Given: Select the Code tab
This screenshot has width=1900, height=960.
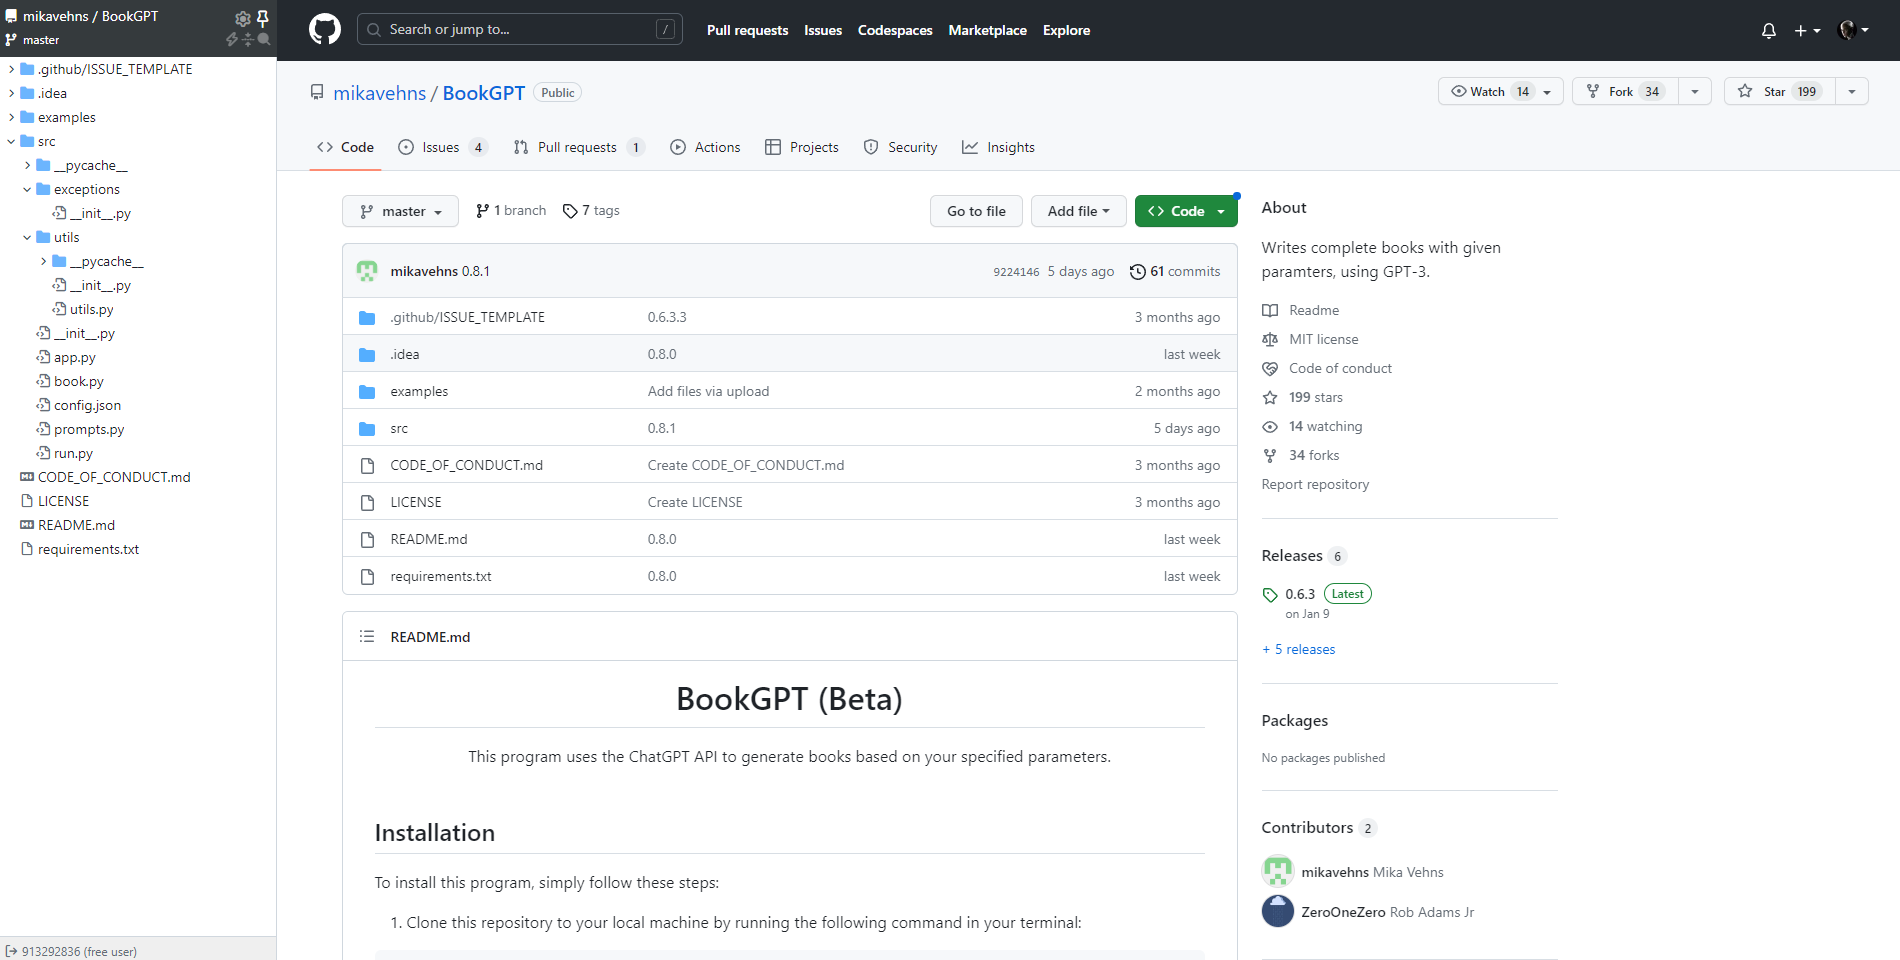Looking at the screenshot, I should coord(345,147).
